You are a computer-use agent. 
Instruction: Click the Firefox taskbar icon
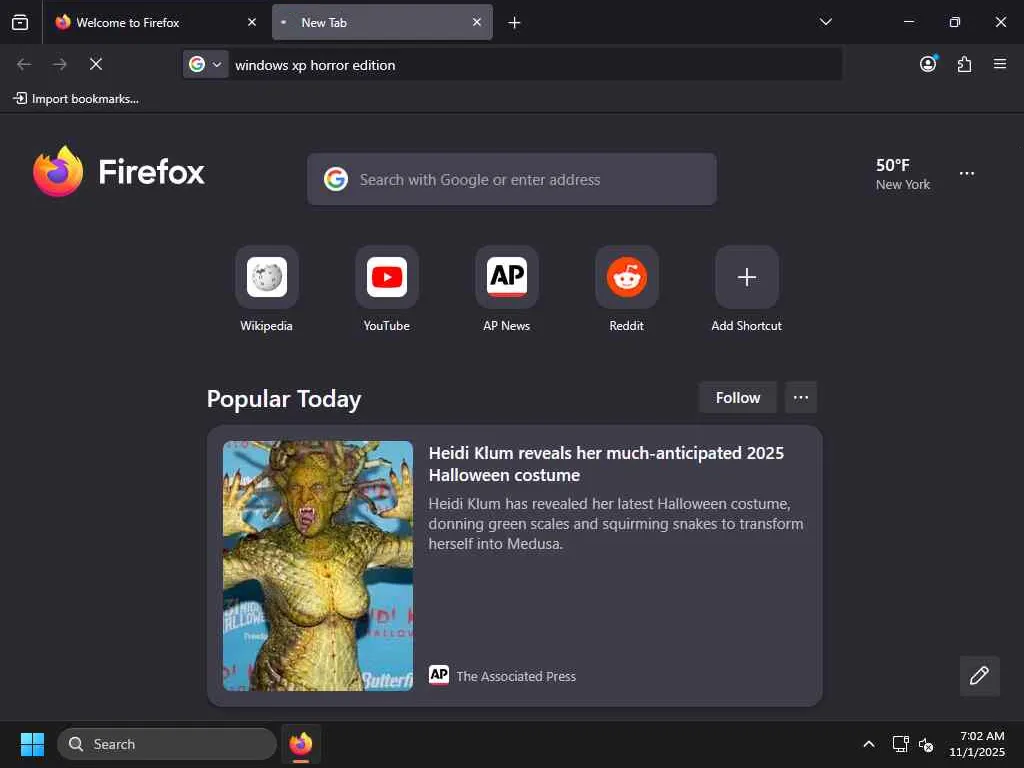tap(301, 744)
